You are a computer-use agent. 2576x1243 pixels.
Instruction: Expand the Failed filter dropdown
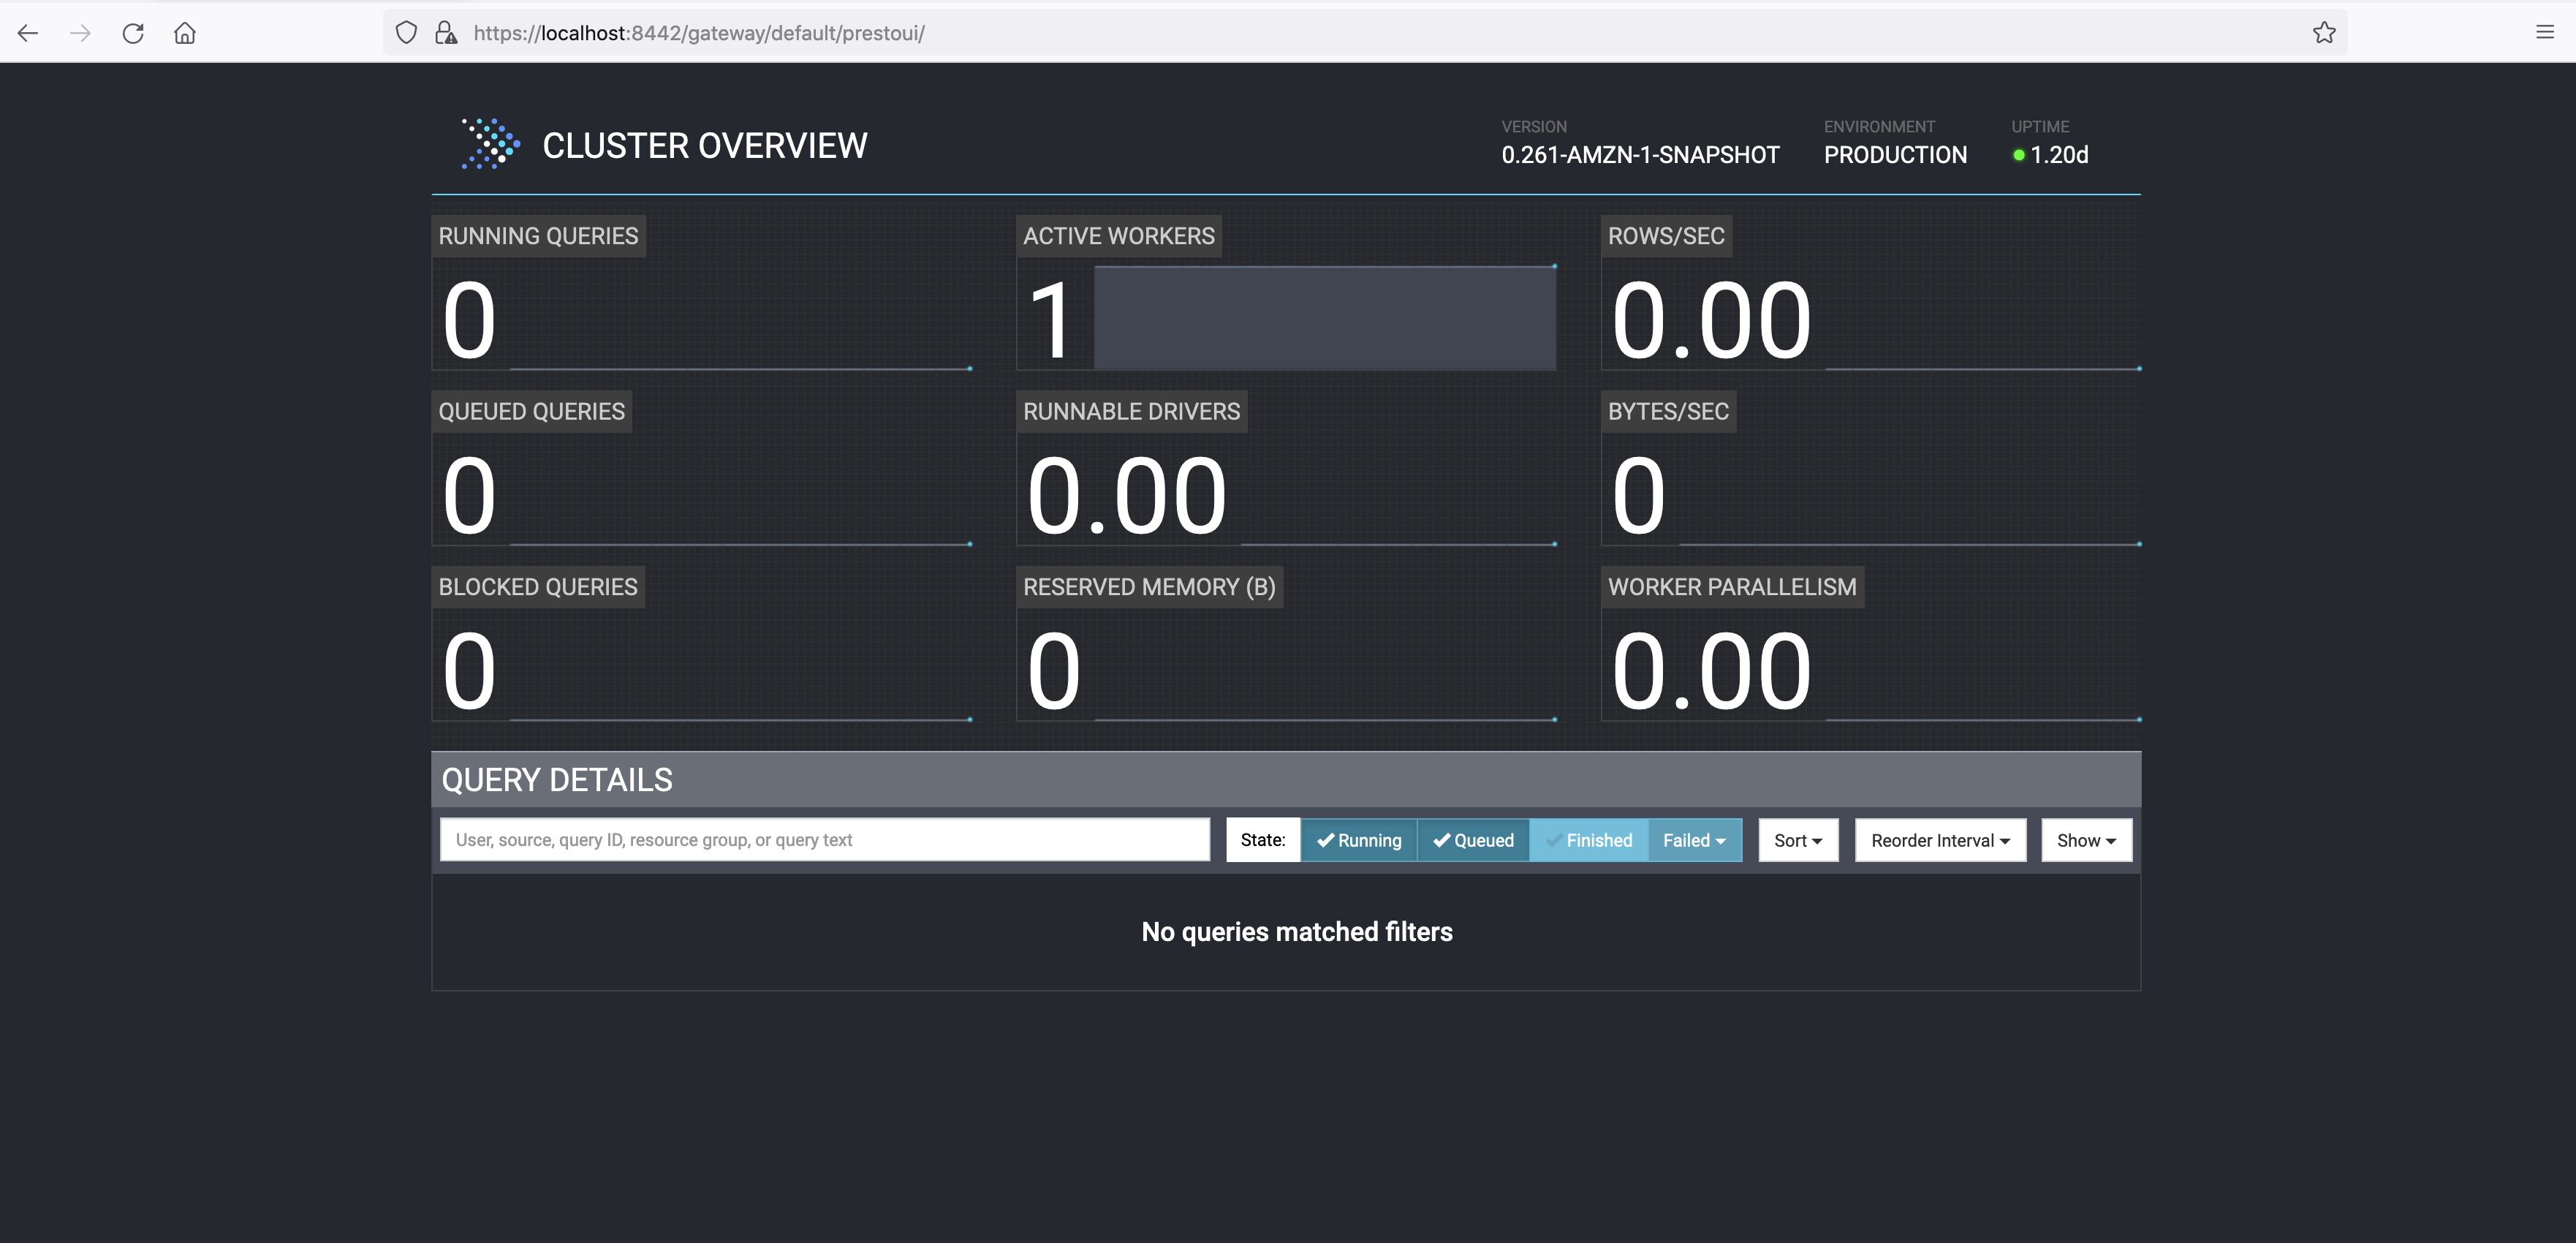tap(1694, 840)
